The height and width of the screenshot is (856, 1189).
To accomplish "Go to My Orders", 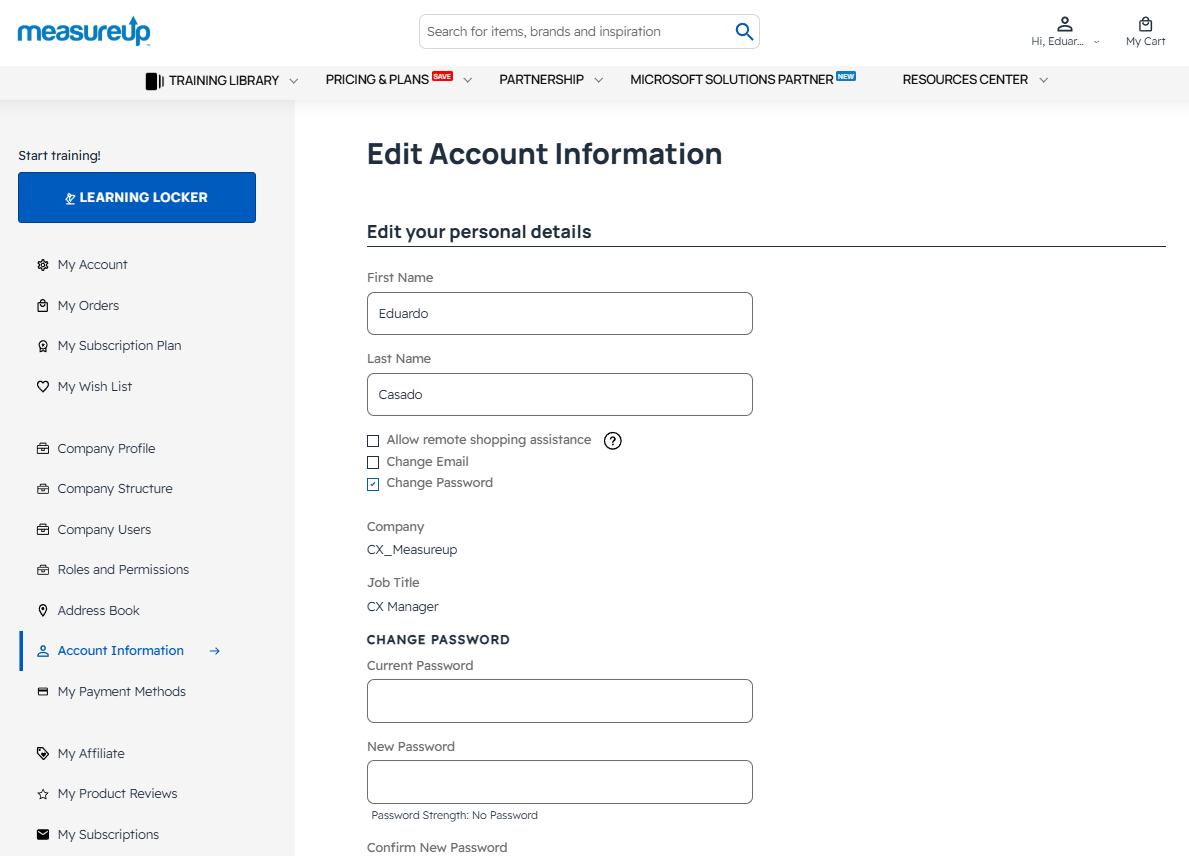I will [x=88, y=306].
